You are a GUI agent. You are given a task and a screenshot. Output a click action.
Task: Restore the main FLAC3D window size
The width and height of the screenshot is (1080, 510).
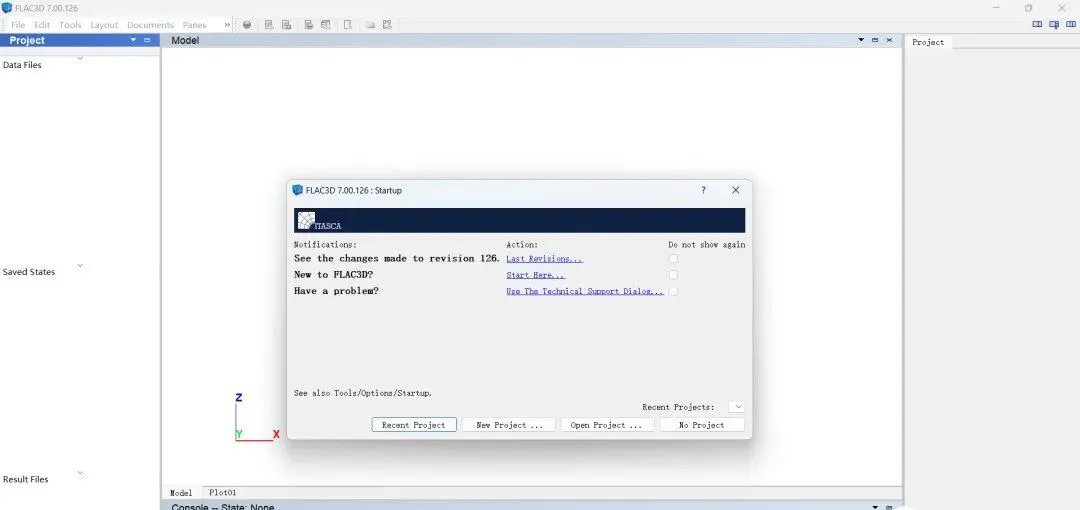(1028, 8)
